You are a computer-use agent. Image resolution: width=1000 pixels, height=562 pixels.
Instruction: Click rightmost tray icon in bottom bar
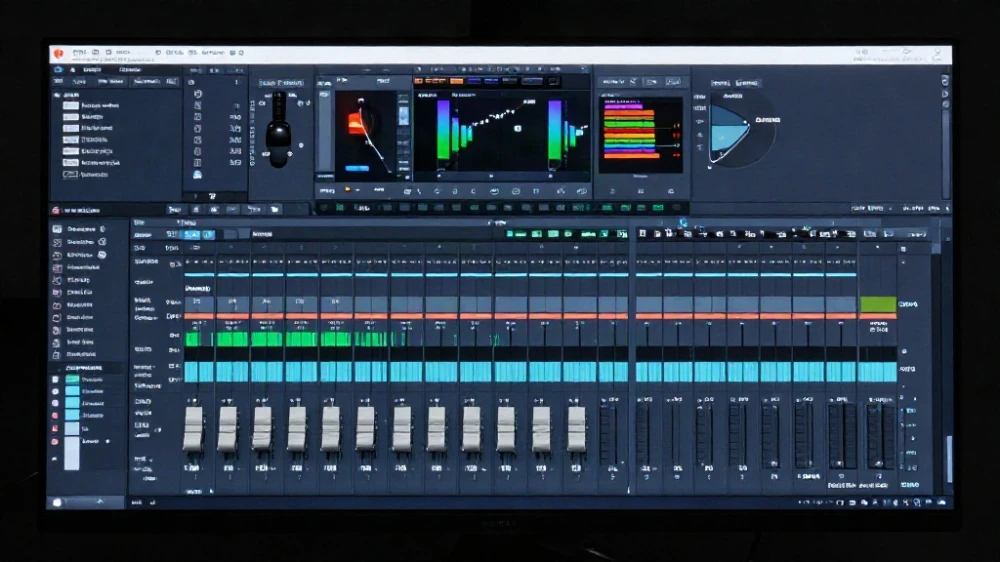941,503
